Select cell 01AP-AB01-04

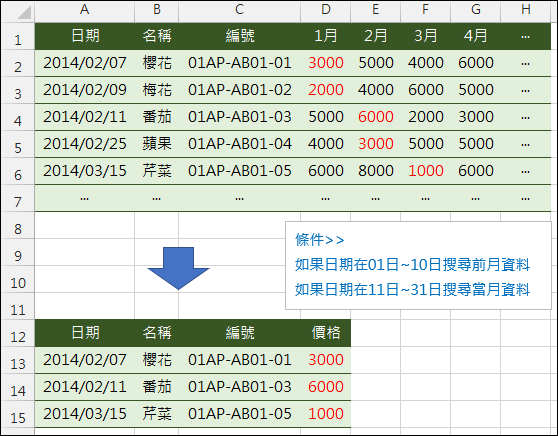point(239,144)
